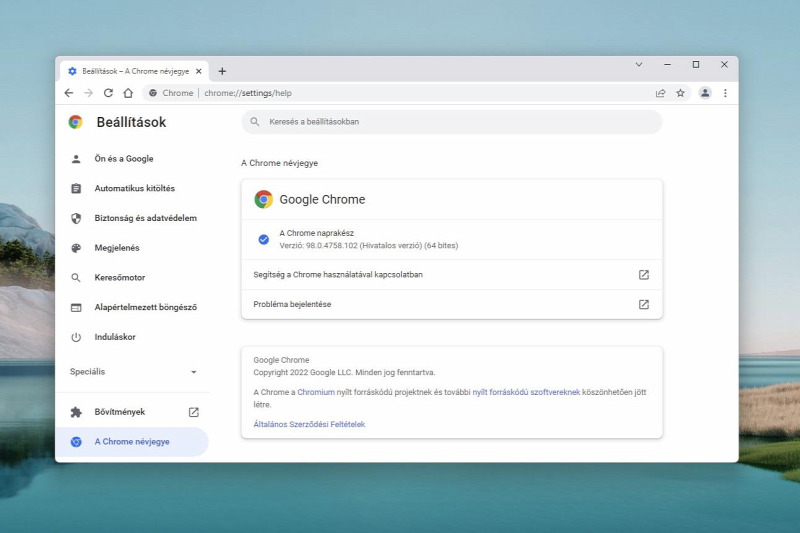Click the Keresés a beállításokban search field

point(452,122)
